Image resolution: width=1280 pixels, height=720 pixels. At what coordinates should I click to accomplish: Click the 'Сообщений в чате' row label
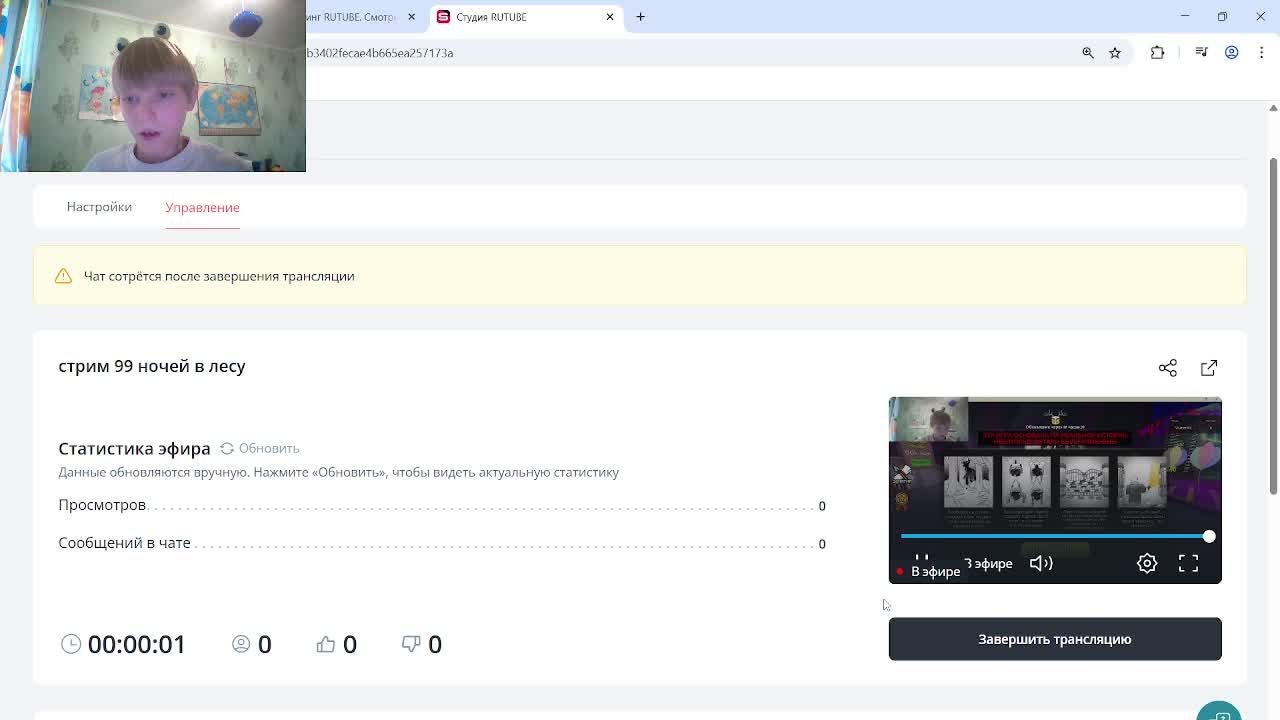point(124,543)
